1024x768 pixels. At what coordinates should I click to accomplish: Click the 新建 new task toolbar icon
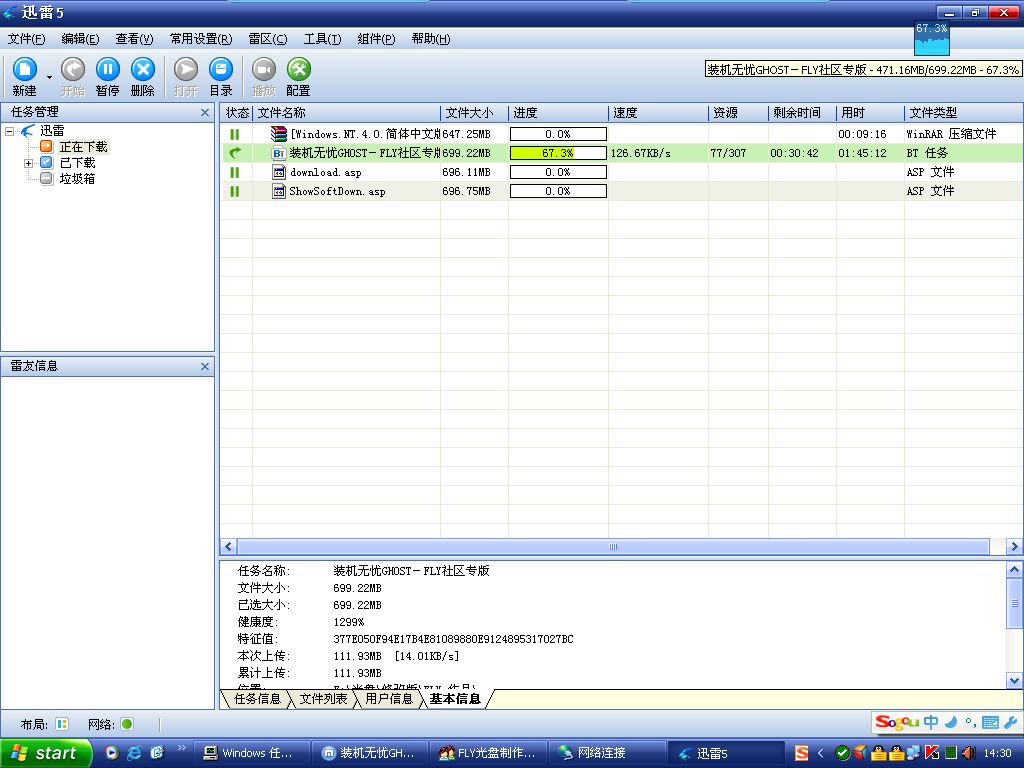coord(25,69)
